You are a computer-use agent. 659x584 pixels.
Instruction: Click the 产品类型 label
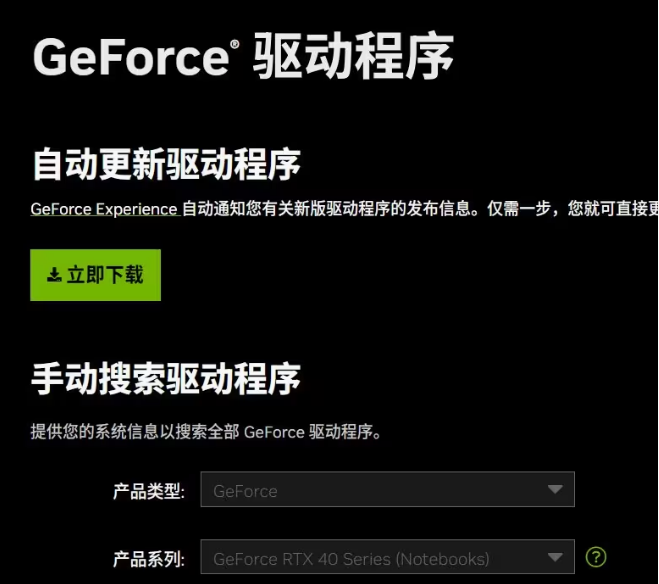pos(149,491)
